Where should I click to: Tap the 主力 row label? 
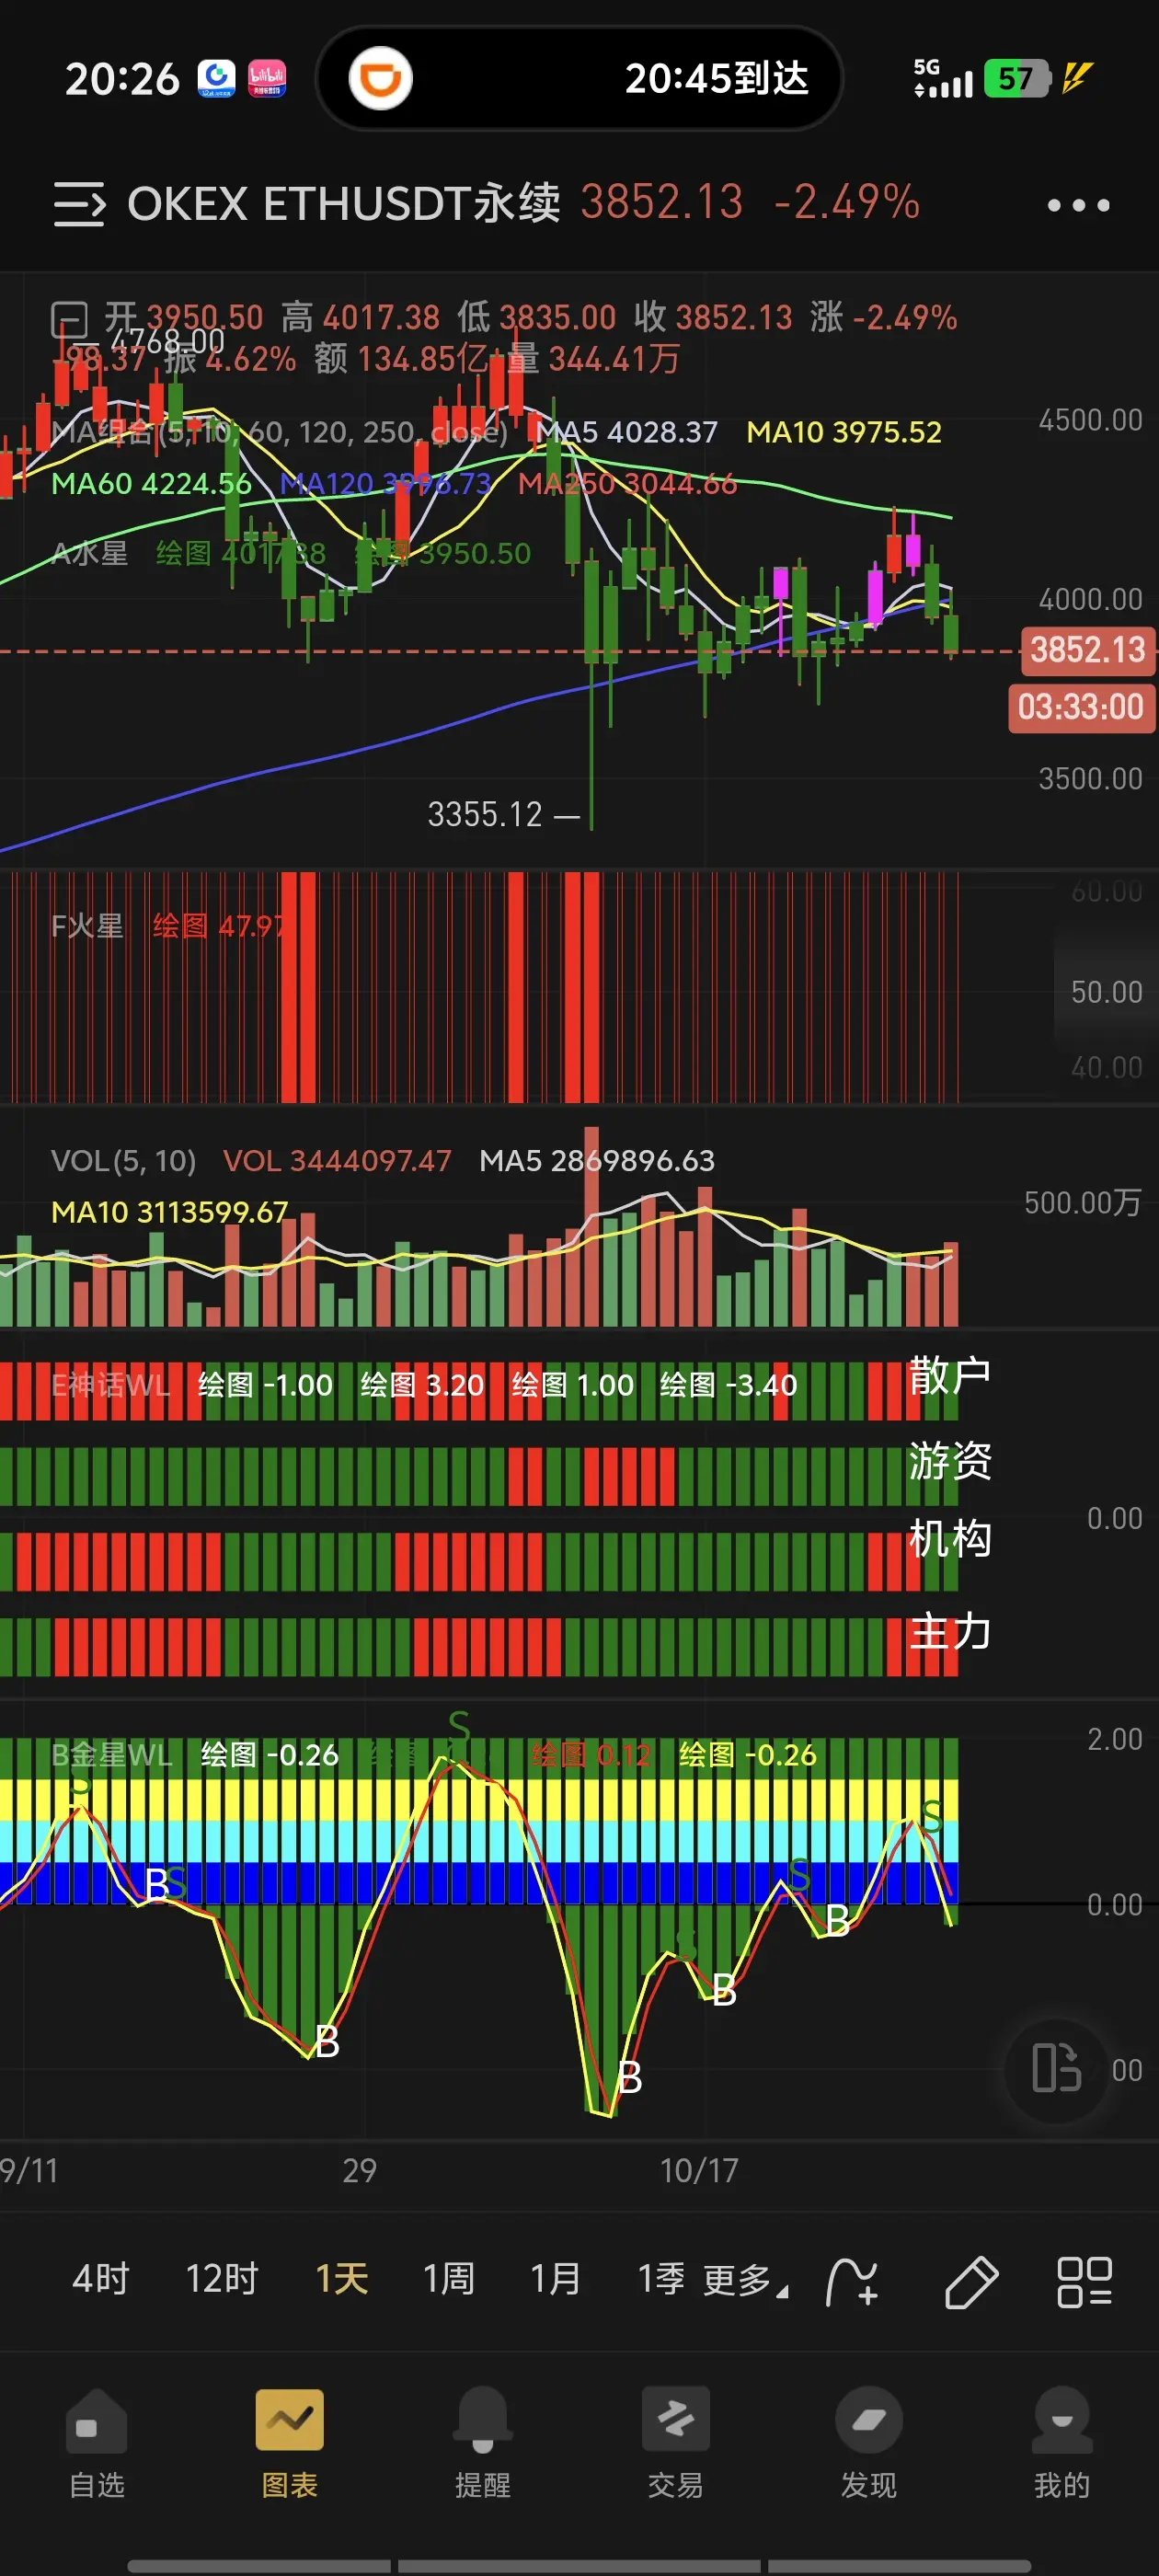(x=950, y=1631)
